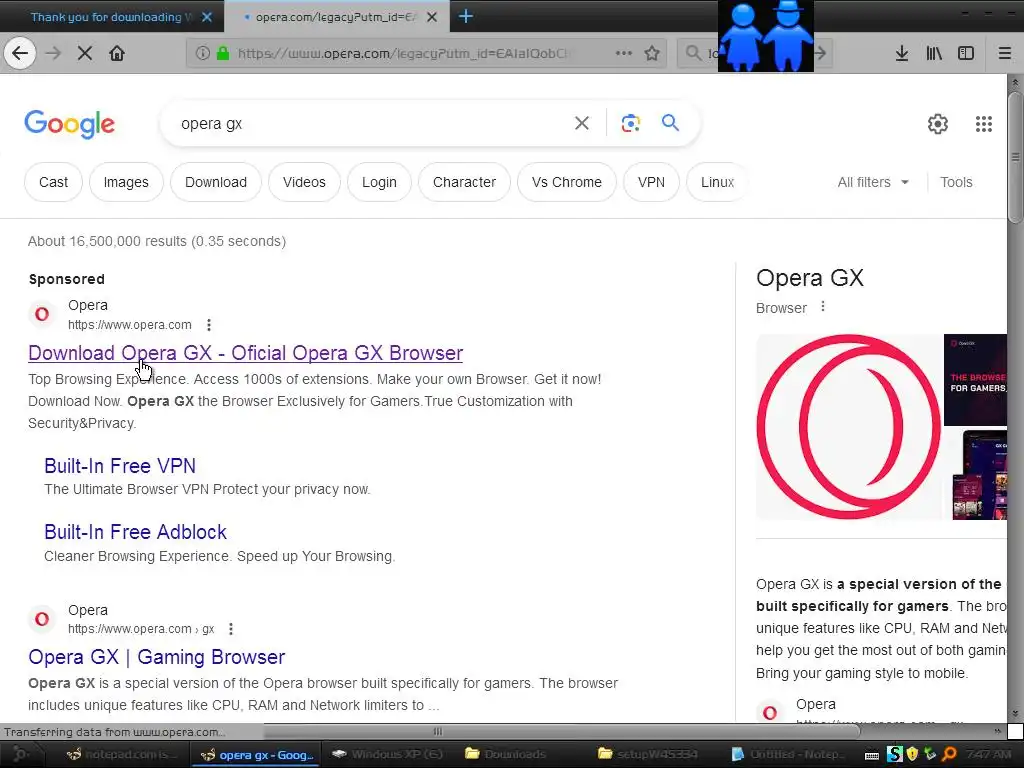The image size is (1024, 768).
Task: Open more options dots beside Browser label
Action: [x=823, y=306]
